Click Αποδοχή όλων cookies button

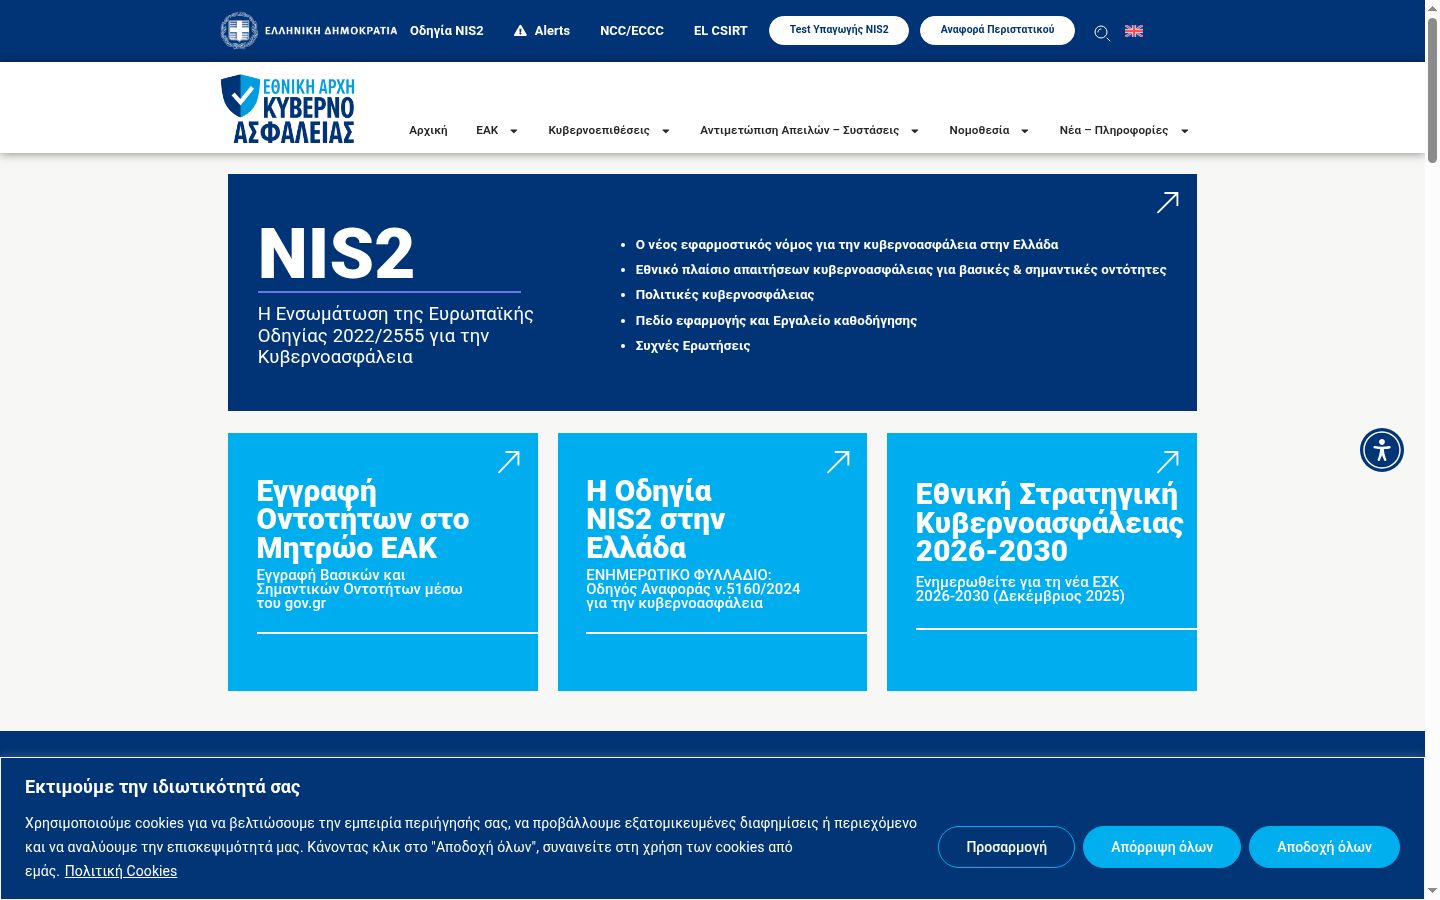pos(1324,847)
